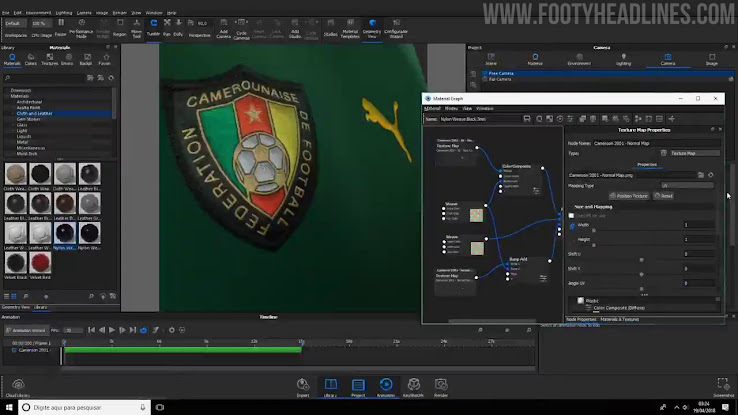Select the Velvet Red material thumbnail

pos(40,263)
